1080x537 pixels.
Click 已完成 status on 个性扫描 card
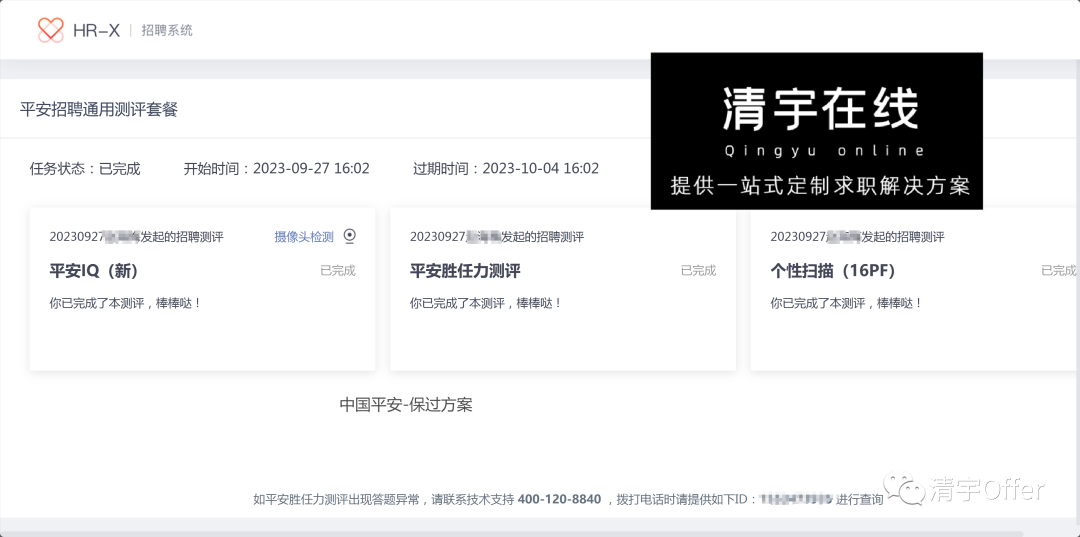tap(1059, 271)
